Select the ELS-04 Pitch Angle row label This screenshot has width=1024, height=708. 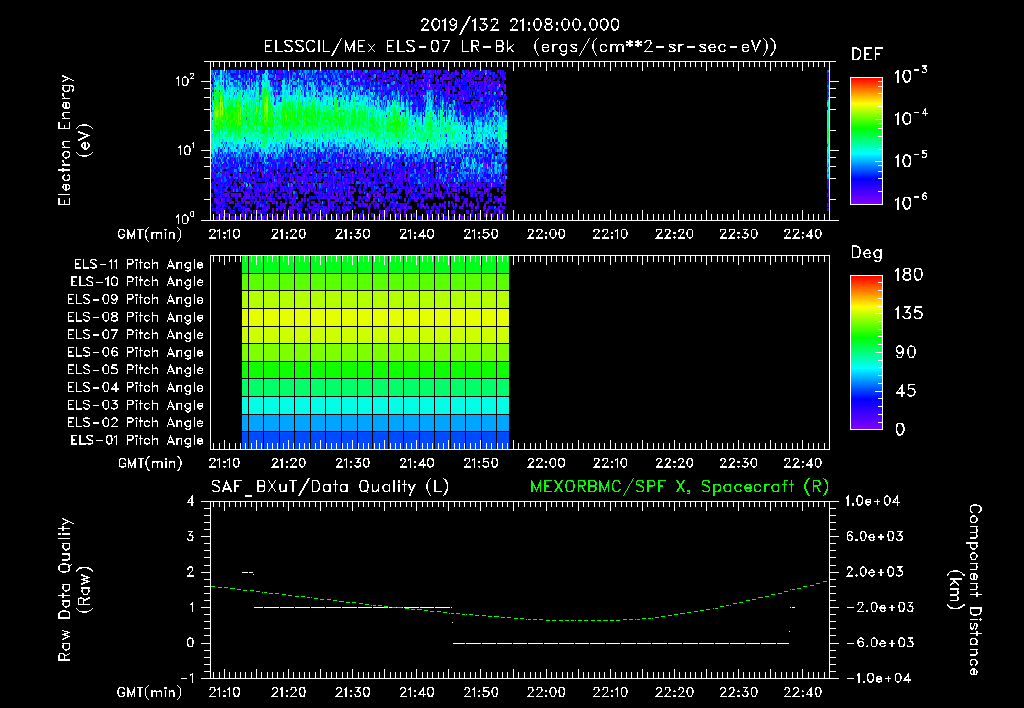(x=136, y=387)
